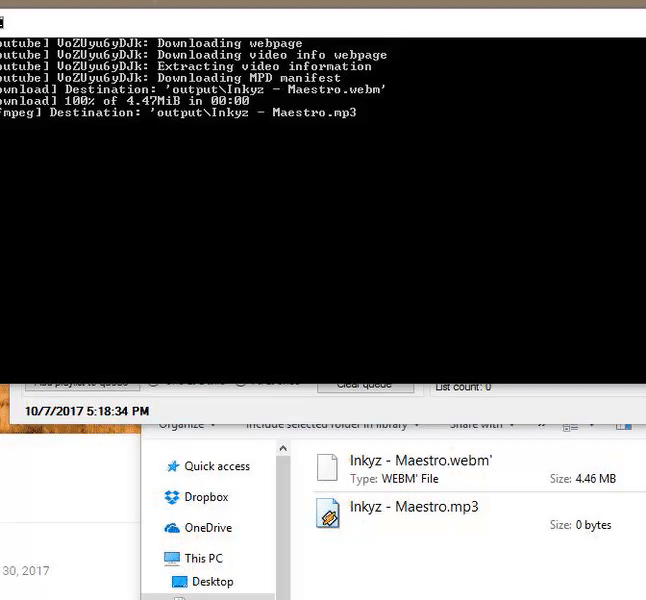
Task: Select the blank file icon of Maestro.webm'
Action: [327, 467]
